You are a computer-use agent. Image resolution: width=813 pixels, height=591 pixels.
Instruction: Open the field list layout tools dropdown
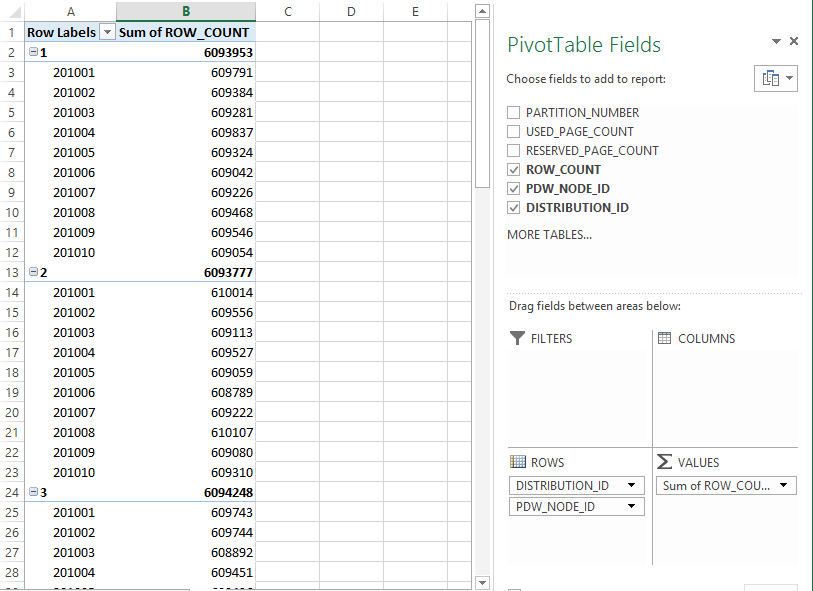click(x=776, y=78)
